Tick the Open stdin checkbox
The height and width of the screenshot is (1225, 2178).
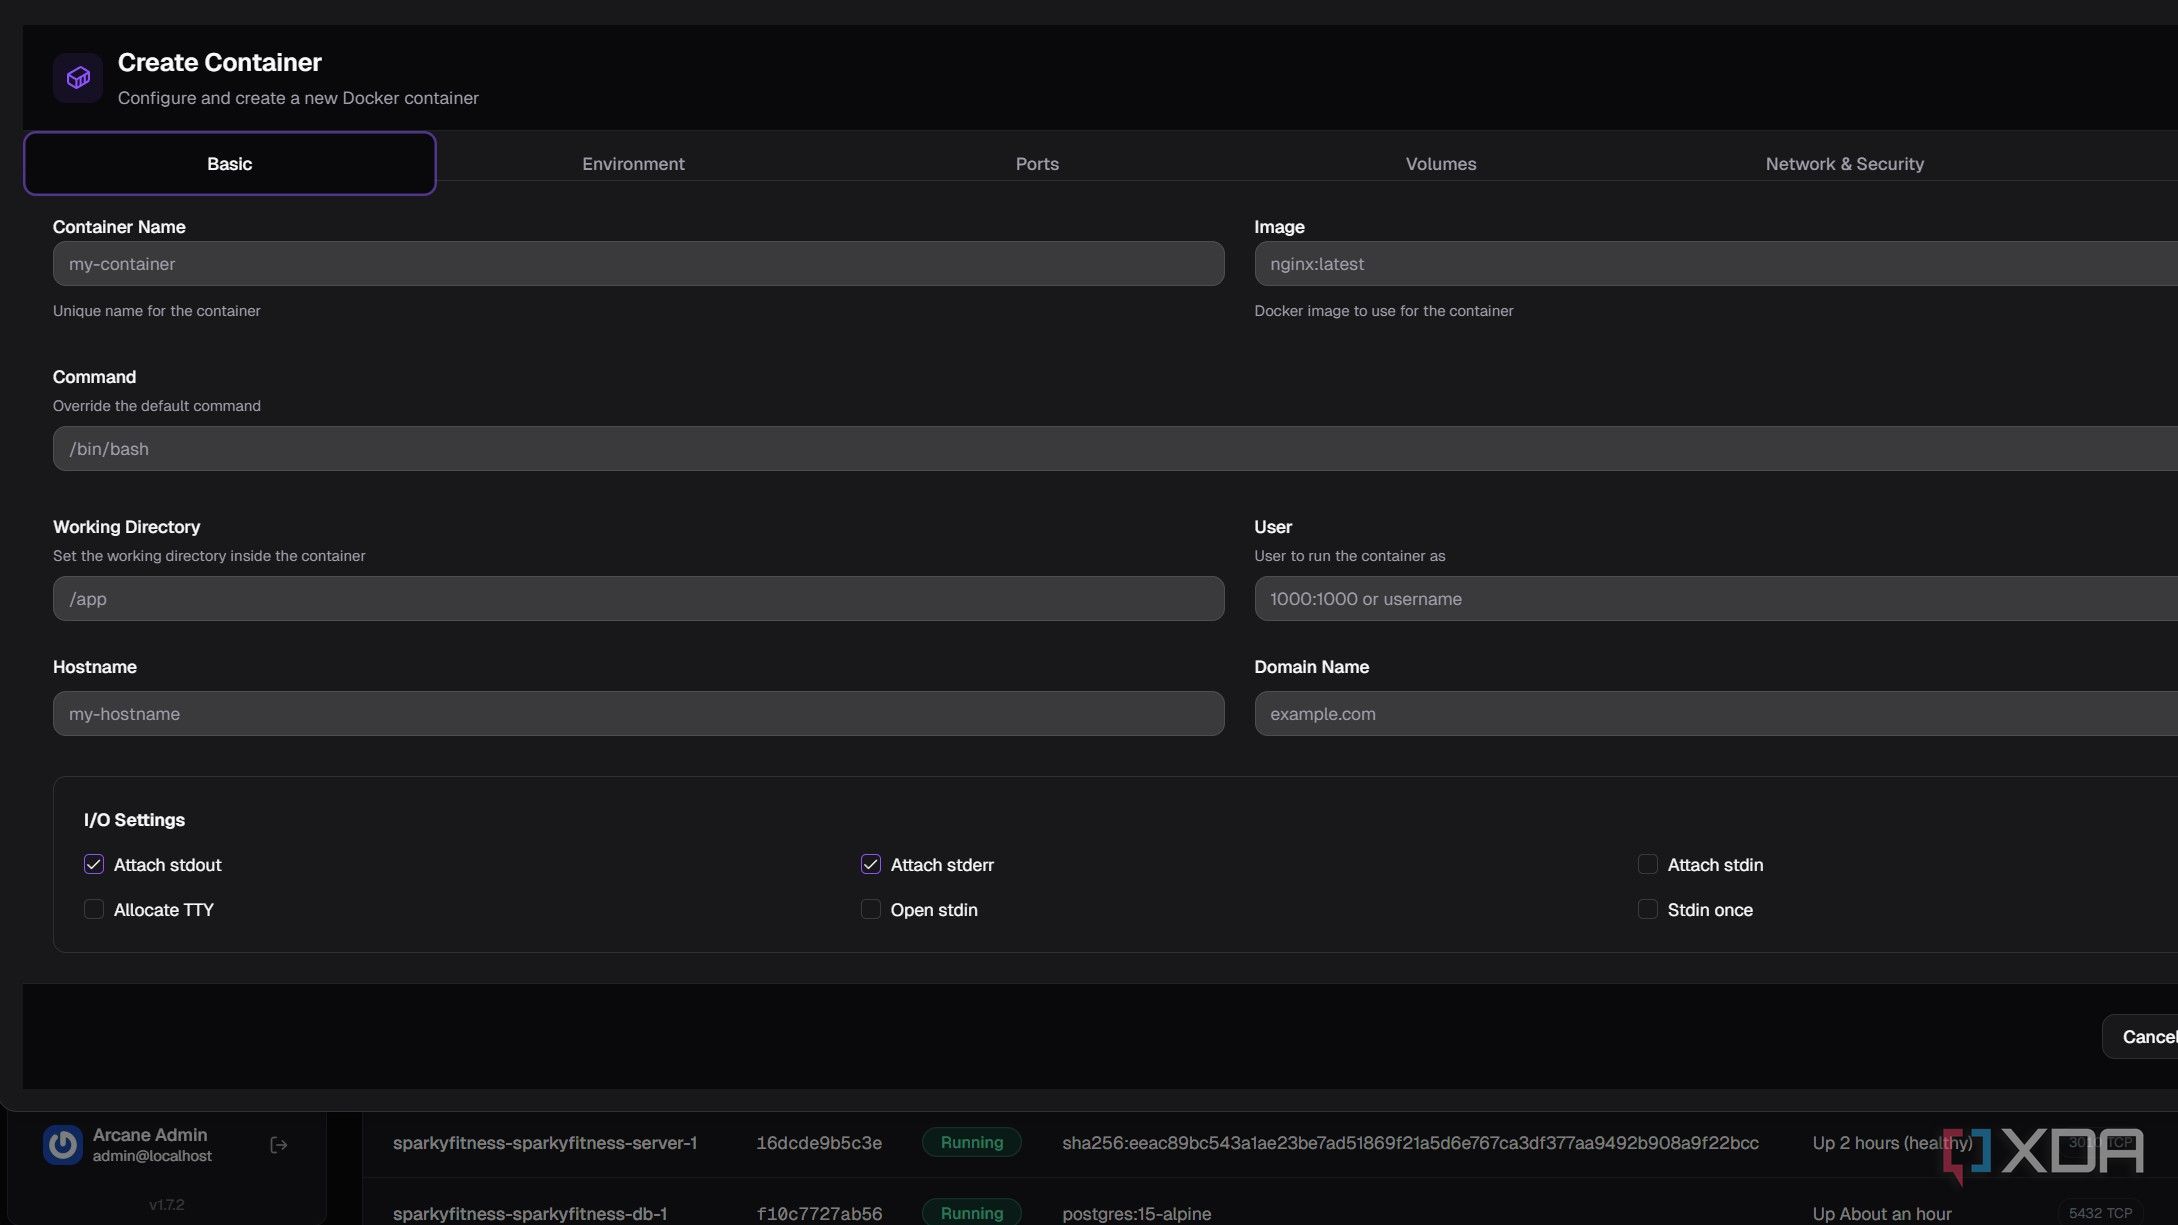871,909
